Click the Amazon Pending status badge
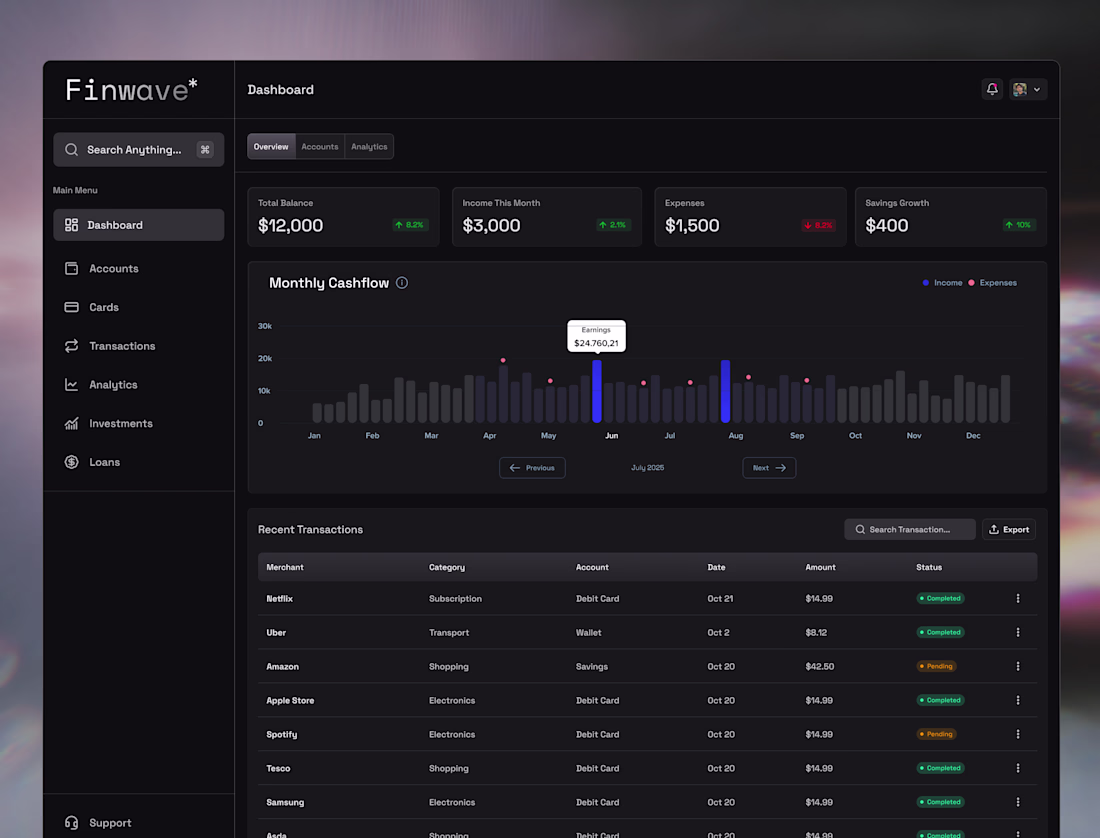 coord(937,666)
